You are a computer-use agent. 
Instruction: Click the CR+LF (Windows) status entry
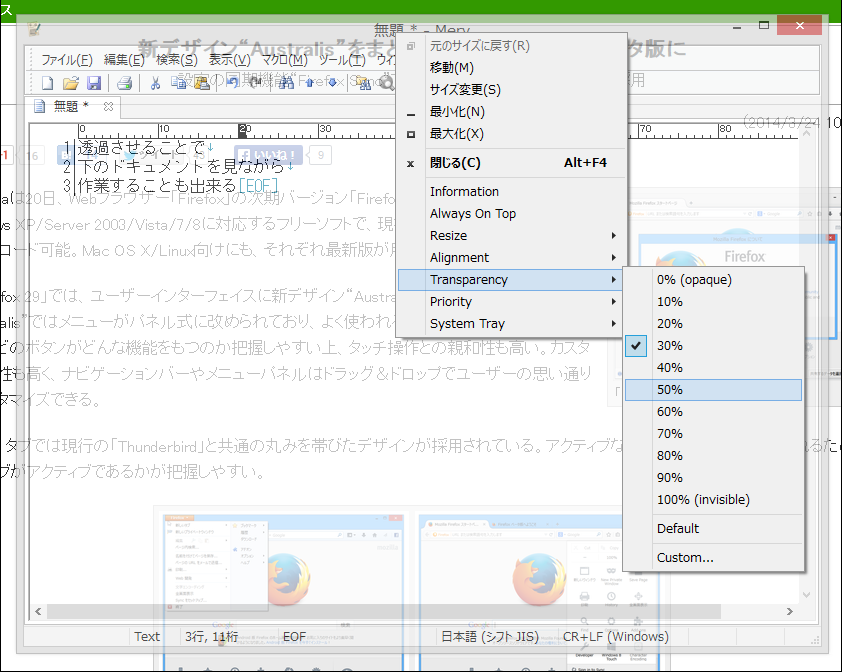(615, 637)
